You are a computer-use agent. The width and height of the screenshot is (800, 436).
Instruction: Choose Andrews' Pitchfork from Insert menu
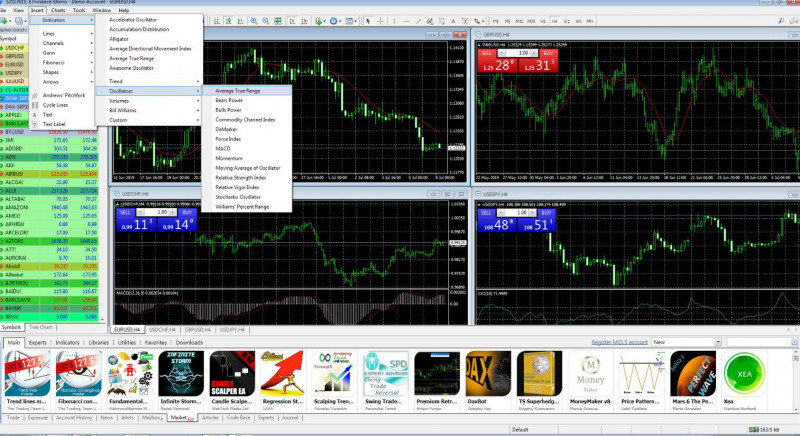(x=62, y=95)
